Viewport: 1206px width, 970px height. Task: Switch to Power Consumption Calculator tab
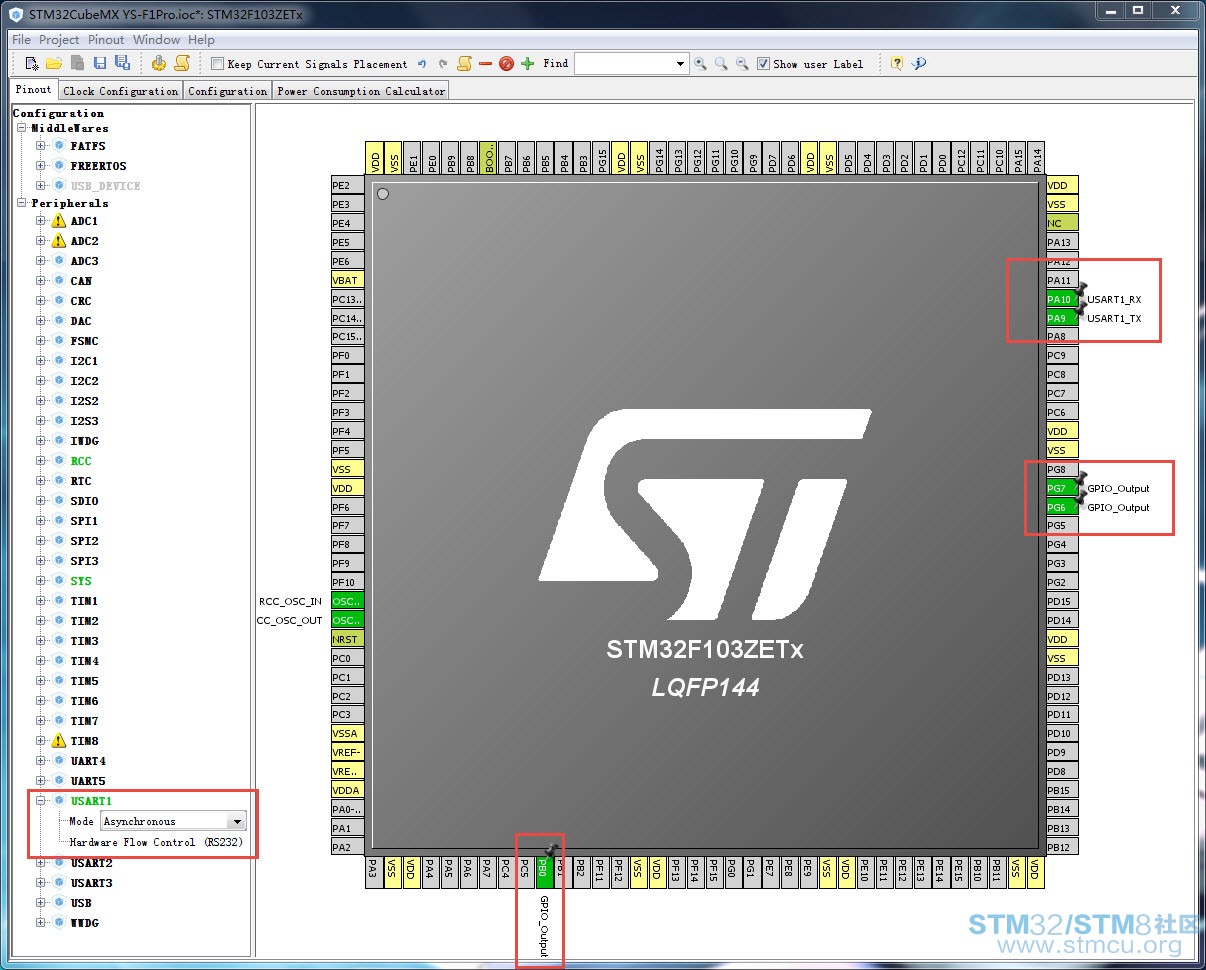pos(361,91)
